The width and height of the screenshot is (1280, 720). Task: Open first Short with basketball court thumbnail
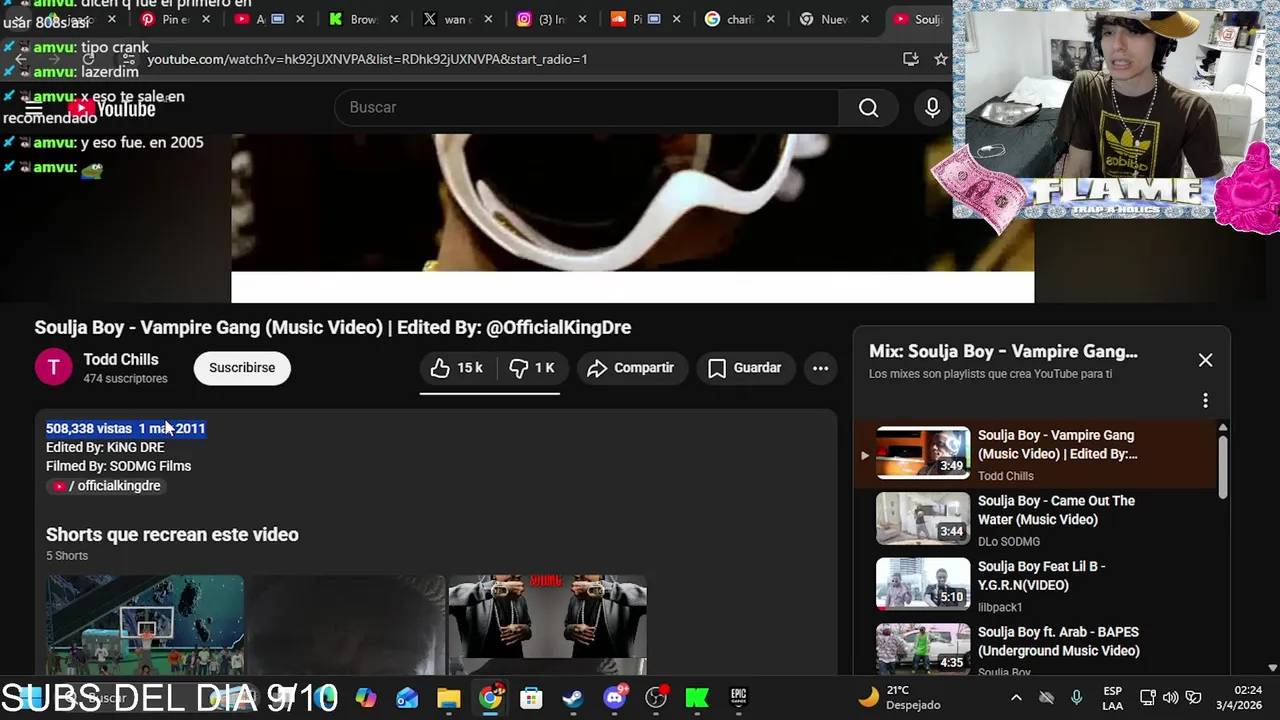(x=145, y=625)
